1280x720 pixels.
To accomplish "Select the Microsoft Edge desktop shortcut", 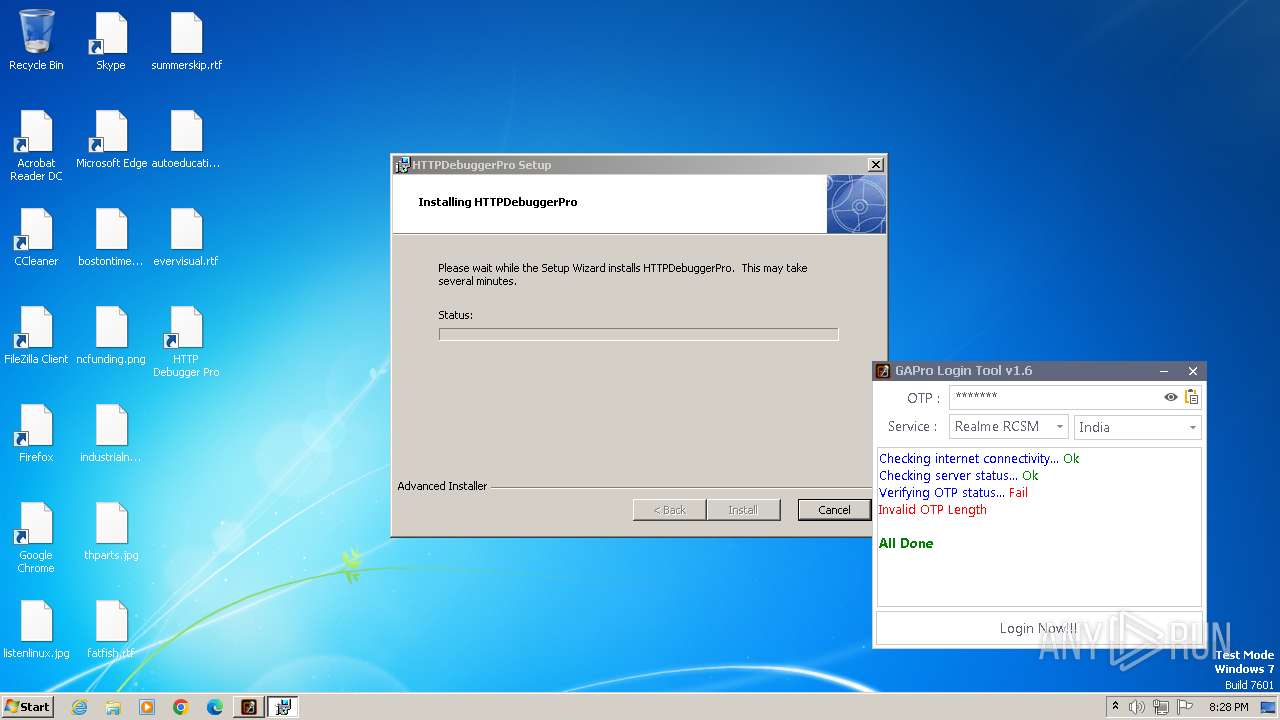I will pos(111,138).
